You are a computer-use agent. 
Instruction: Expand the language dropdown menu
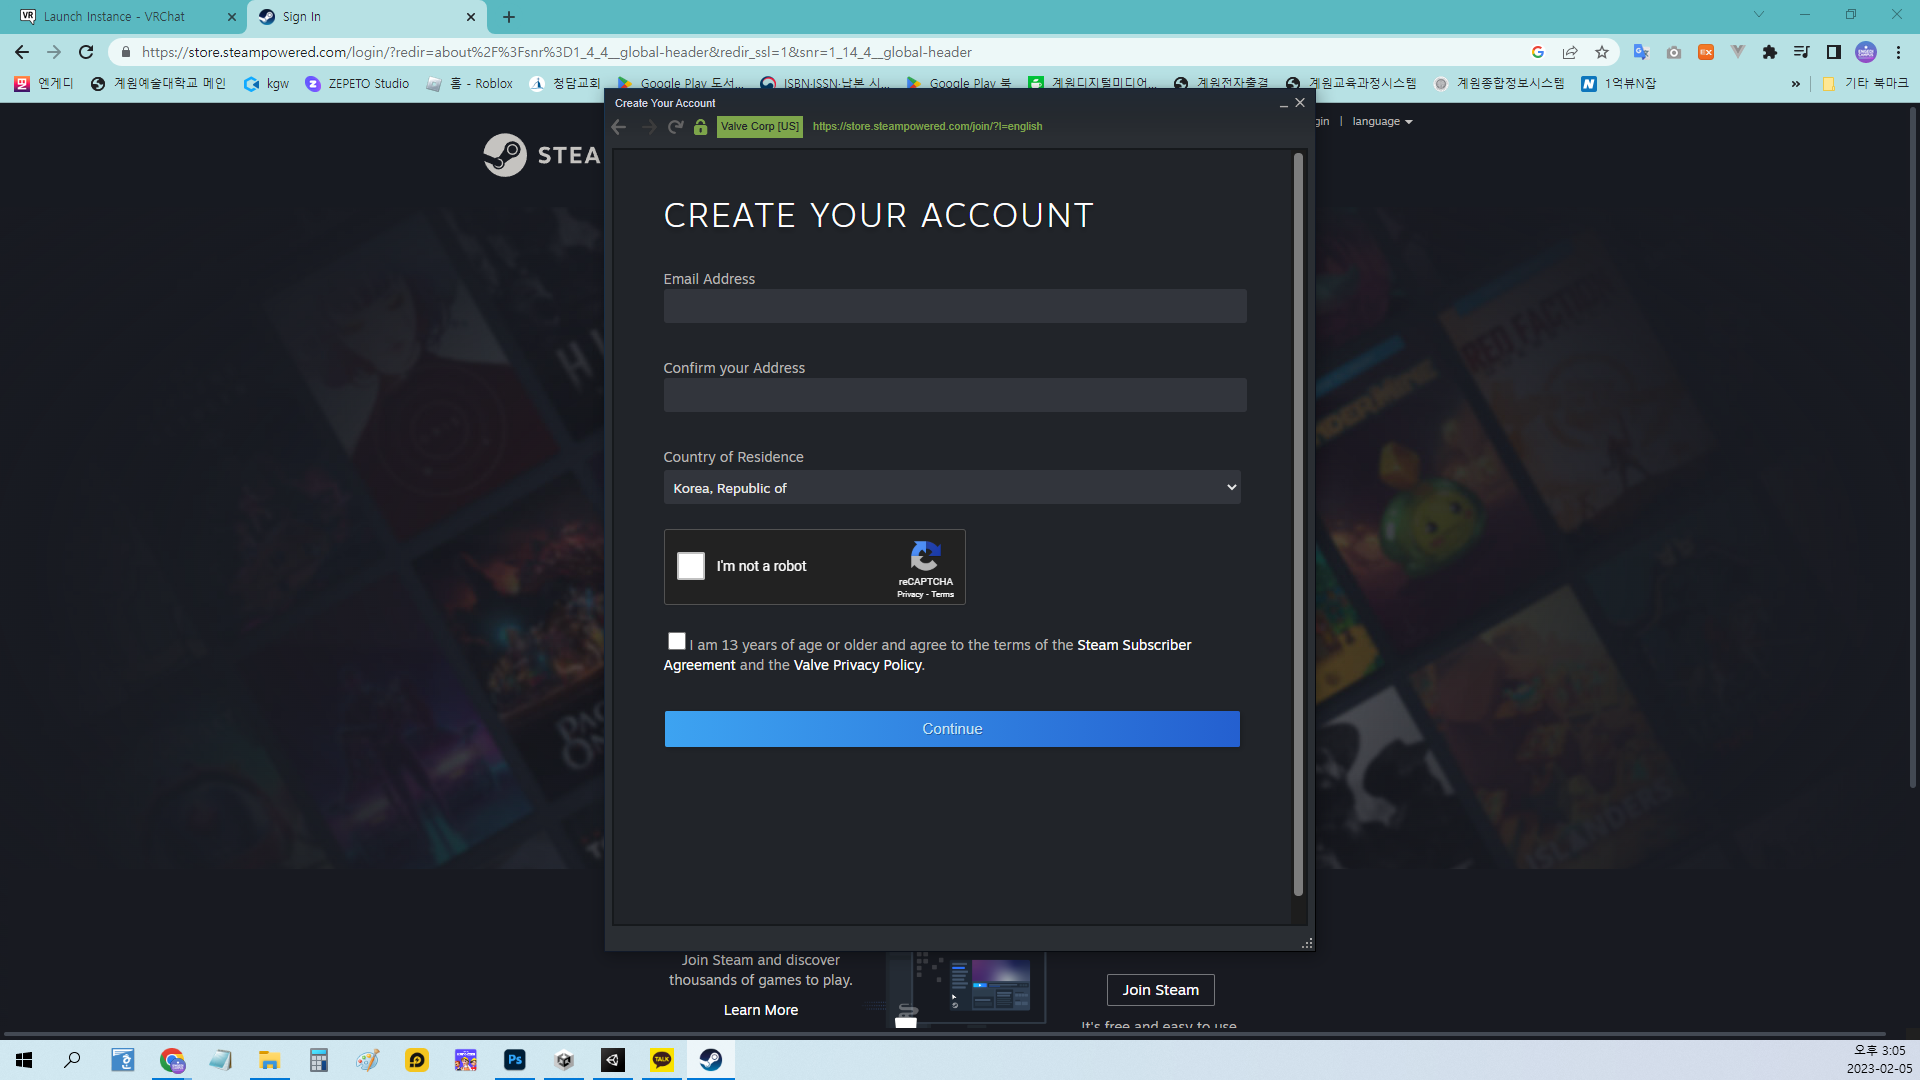(x=1382, y=122)
